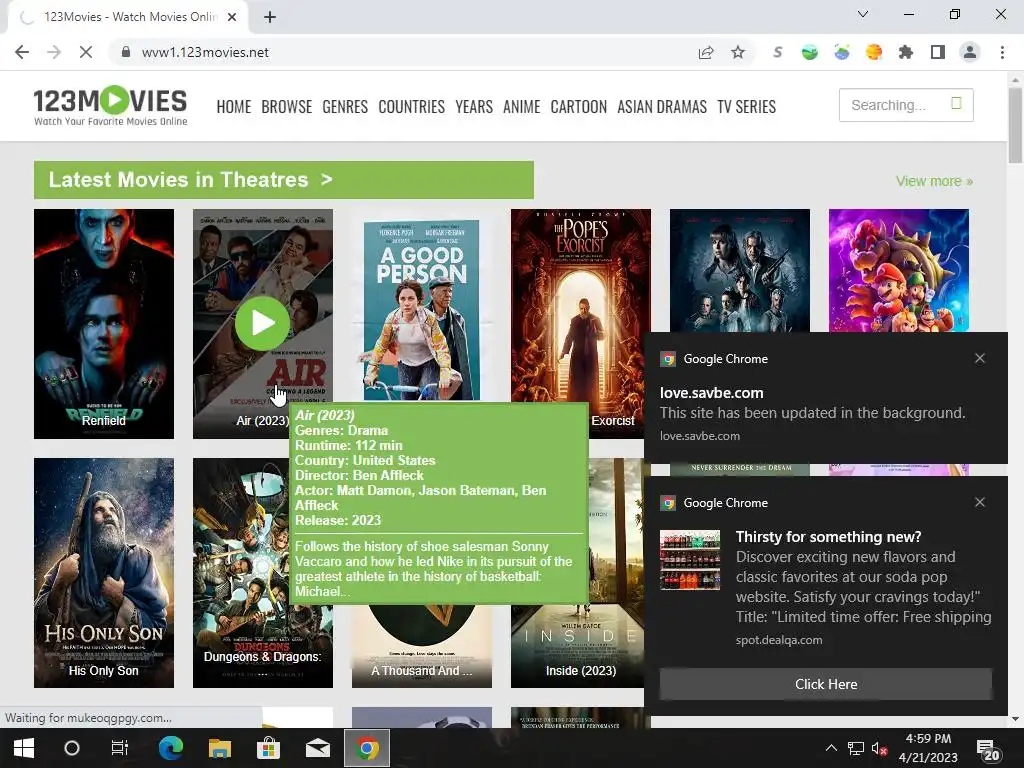This screenshot has height=768, width=1024.
Task: Click love.savbe.com notification title
Action: click(711, 392)
